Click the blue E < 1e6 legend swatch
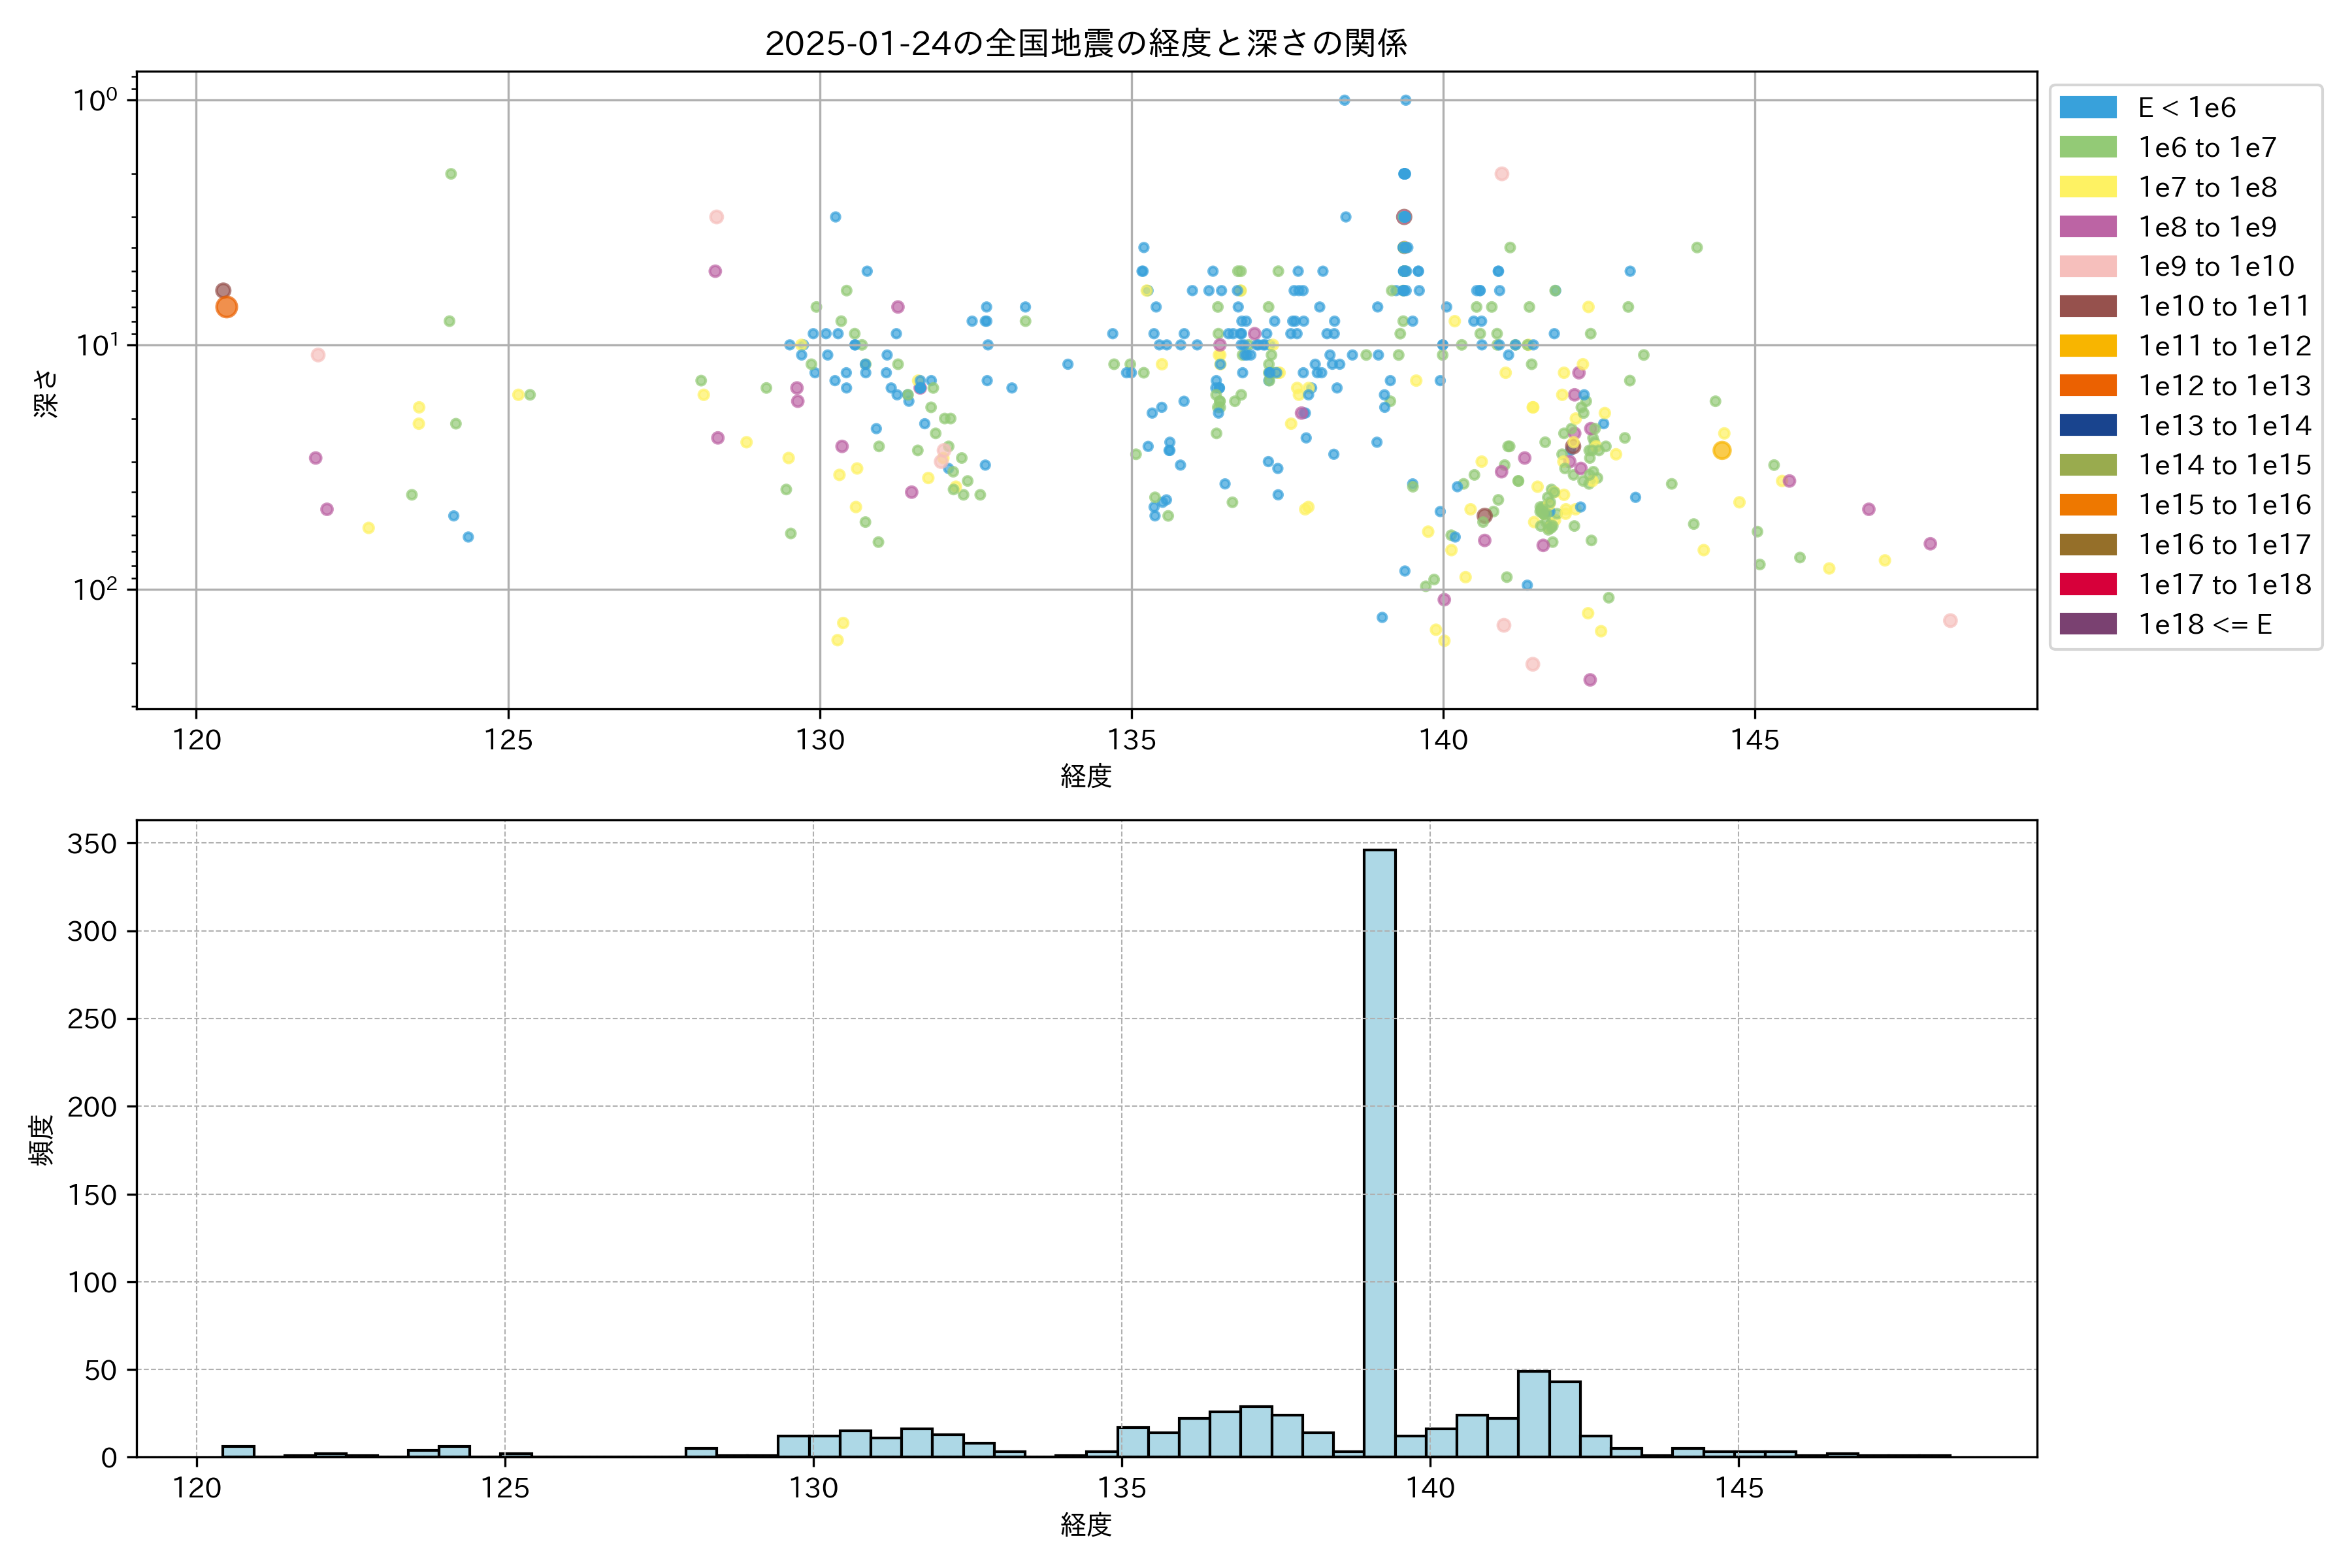Screen dimensions: 2352x1568 [2088, 108]
